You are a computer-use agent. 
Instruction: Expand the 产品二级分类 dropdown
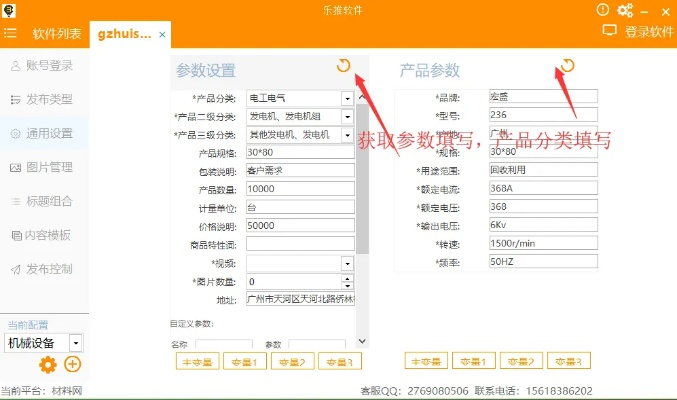click(x=347, y=116)
